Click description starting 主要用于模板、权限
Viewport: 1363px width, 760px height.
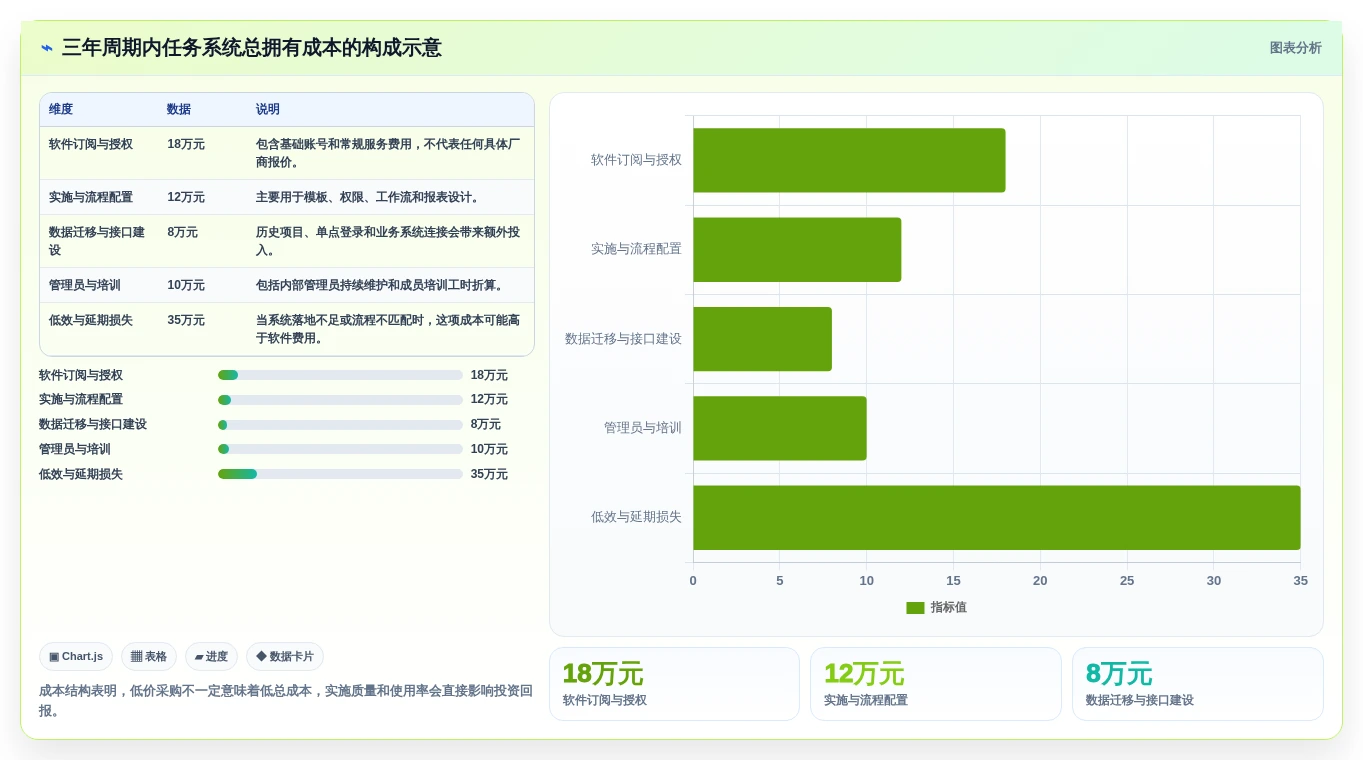(x=370, y=198)
